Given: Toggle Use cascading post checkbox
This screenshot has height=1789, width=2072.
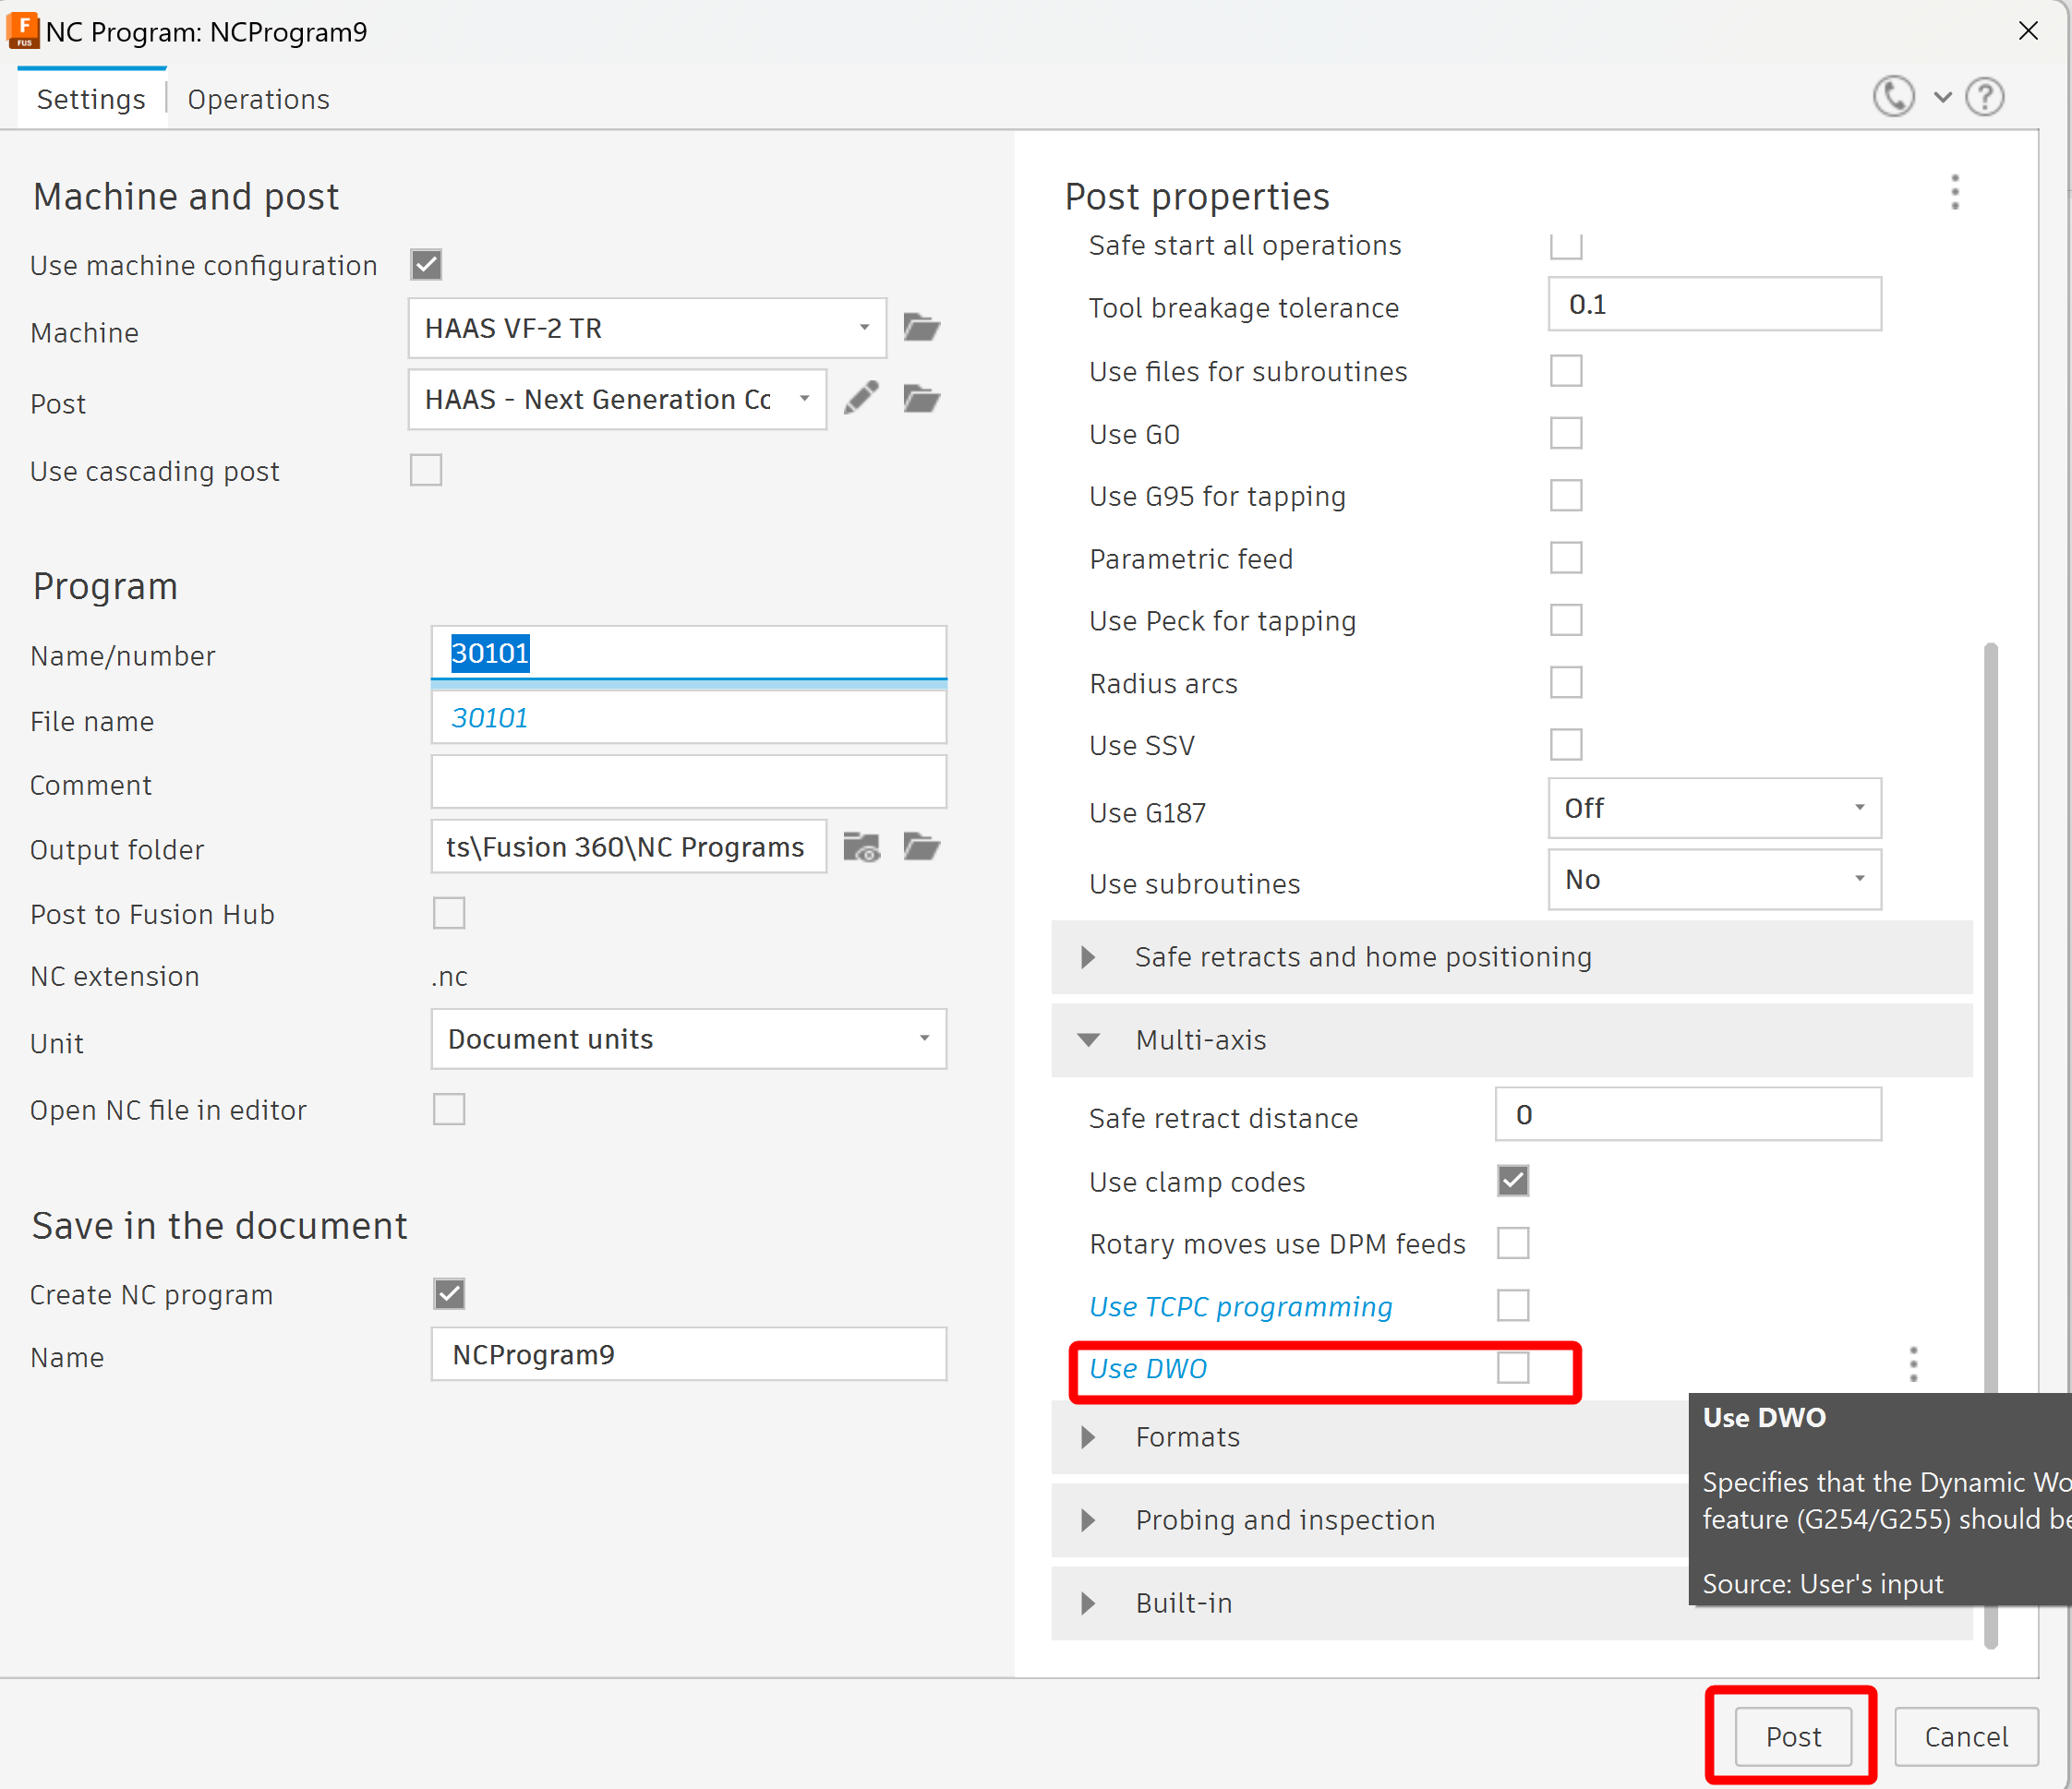Looking at the screenshot, I should point(426,470).
